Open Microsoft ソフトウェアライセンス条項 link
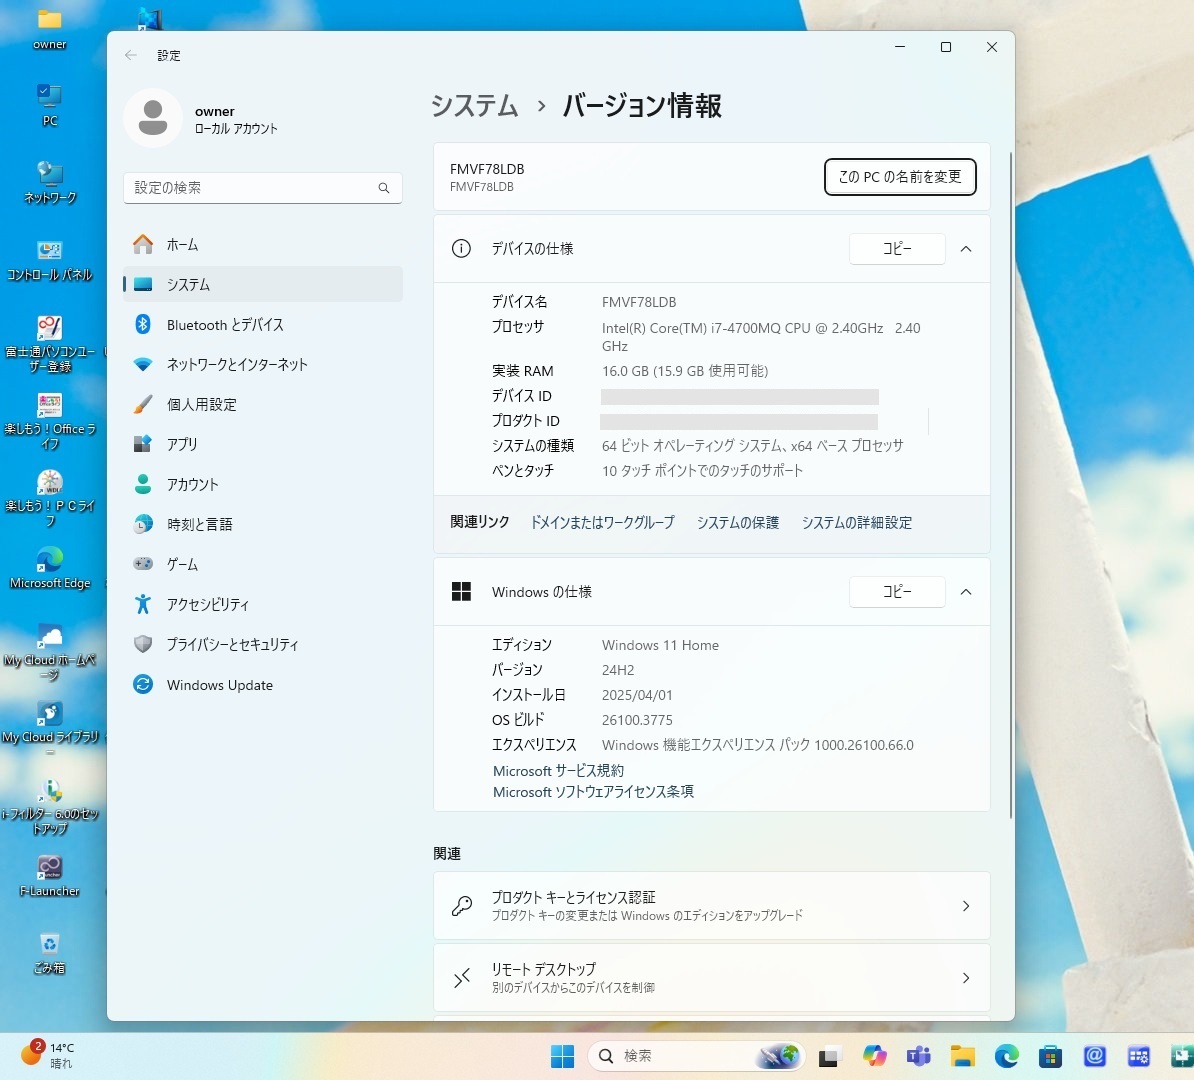 [593, 792]
